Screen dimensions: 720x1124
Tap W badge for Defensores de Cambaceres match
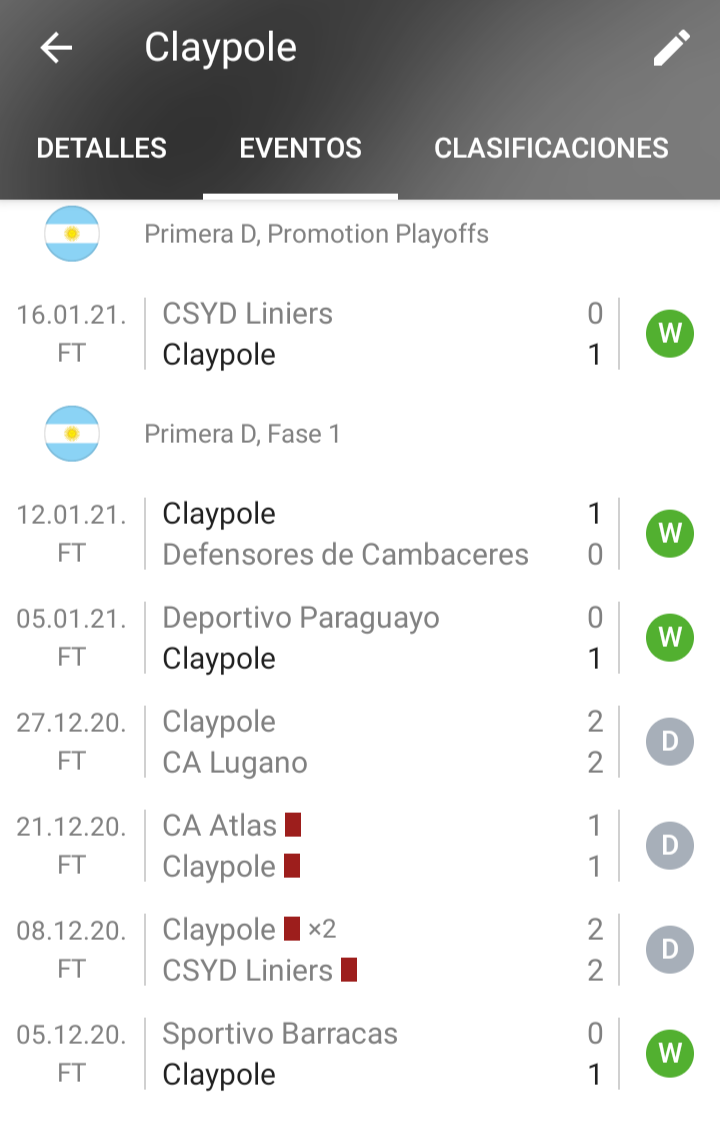[670, 534]
